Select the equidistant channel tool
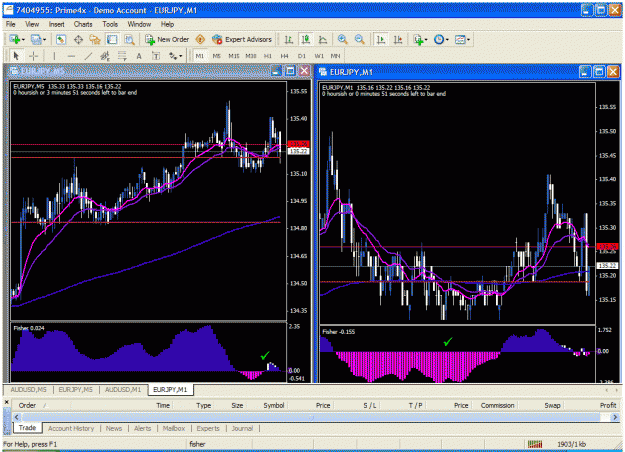625x452 pixels. [105, 56]
